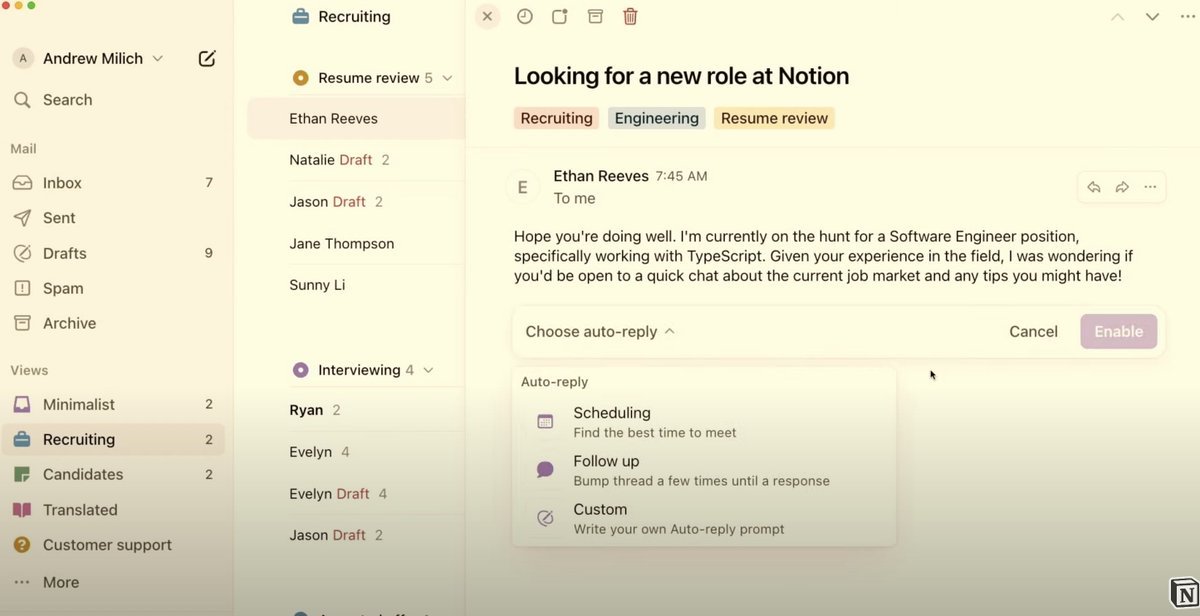Open the Candidates view
This screenshot has width=1200, height=616.
113,474
